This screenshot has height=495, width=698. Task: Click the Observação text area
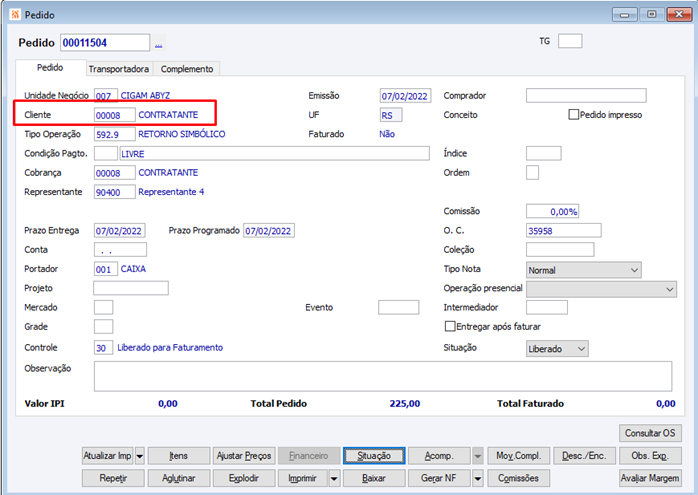click(383, 377)
